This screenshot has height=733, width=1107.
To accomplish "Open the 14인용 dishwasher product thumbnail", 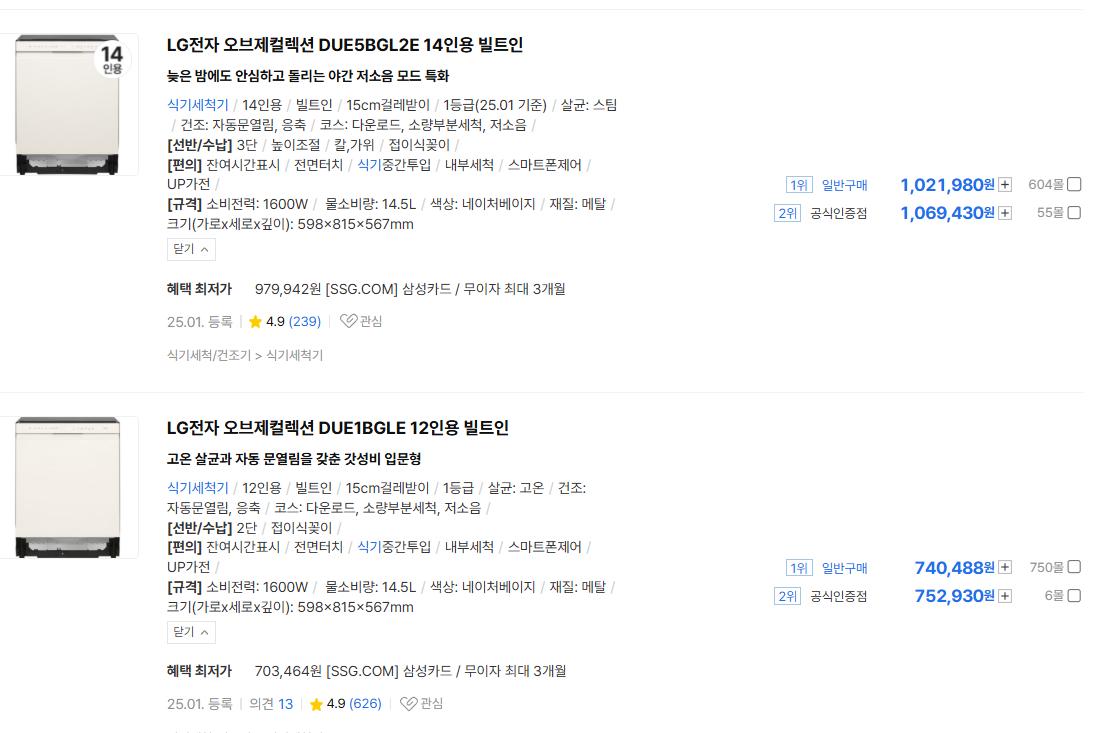I will click(68, 105).
